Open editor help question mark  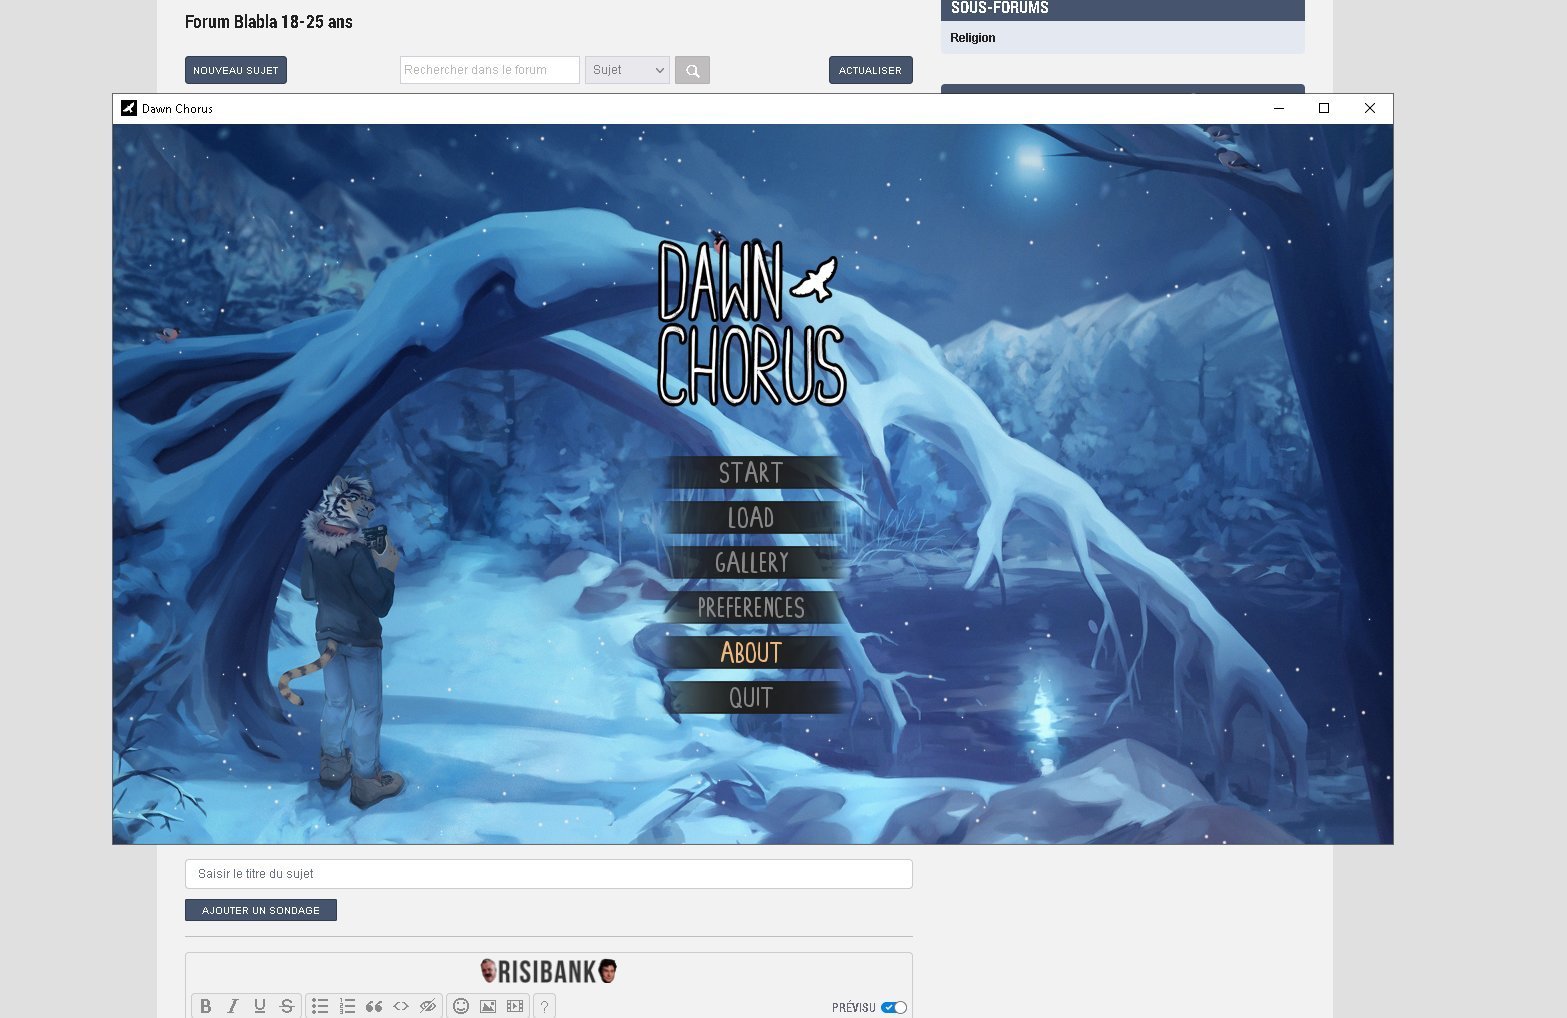pyautogui.click(x=545, y=1006)
